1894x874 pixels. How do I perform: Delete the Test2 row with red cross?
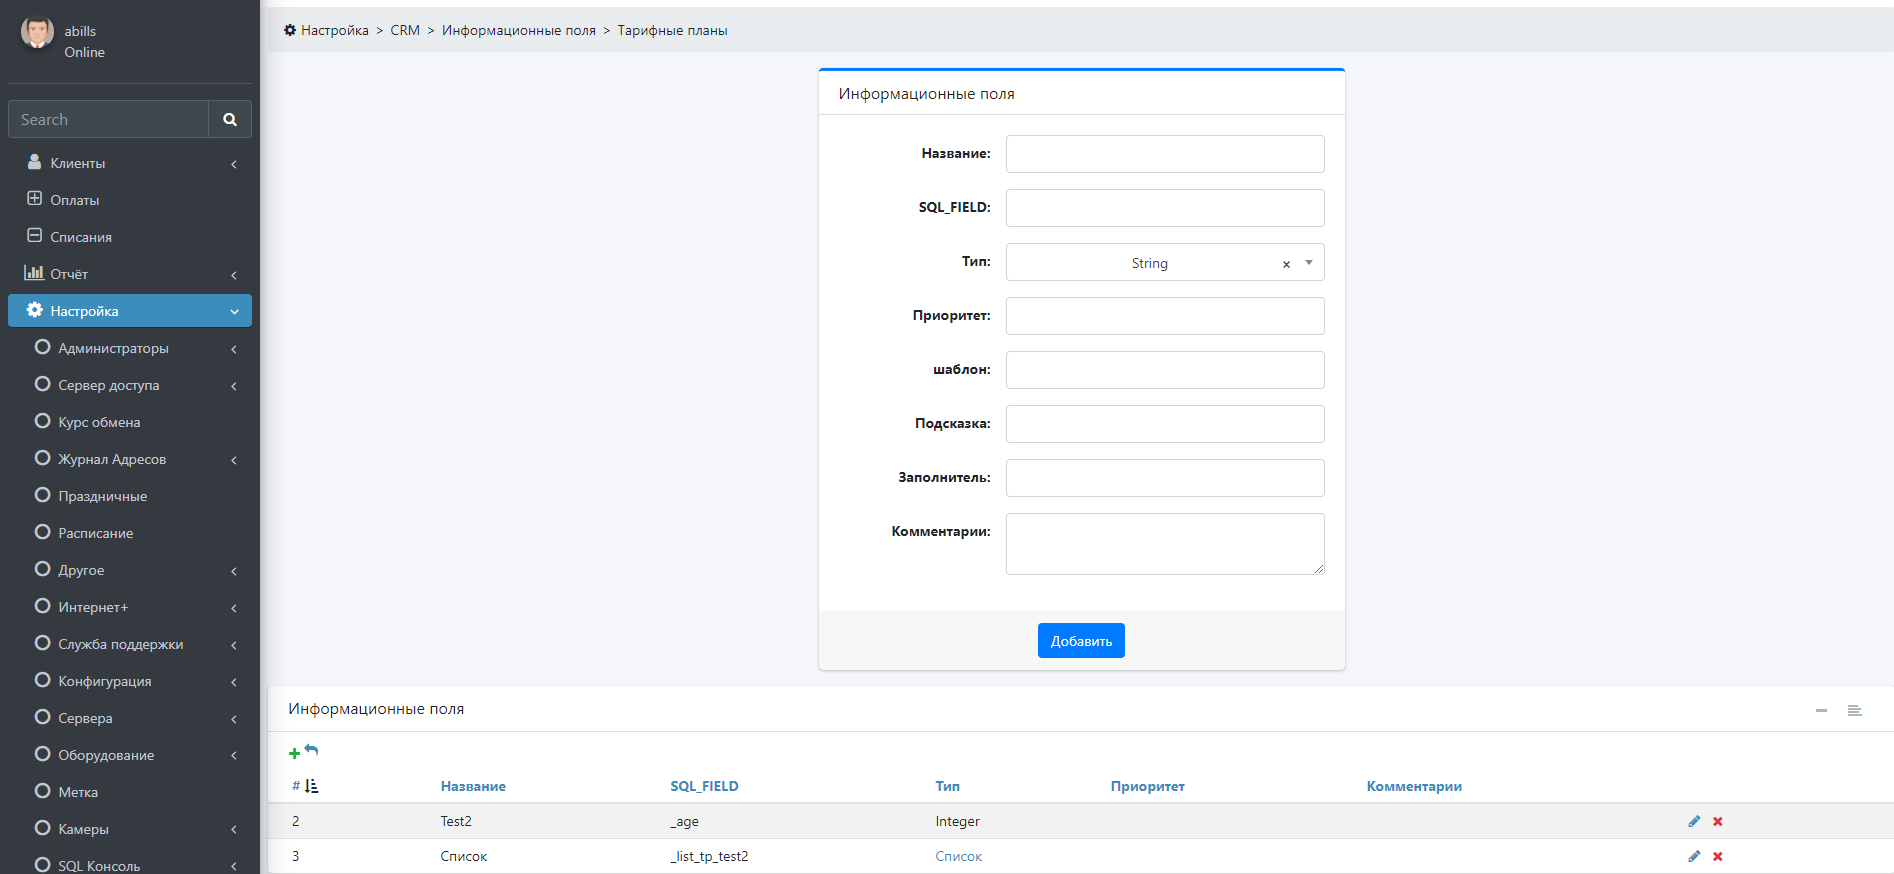1718,821
